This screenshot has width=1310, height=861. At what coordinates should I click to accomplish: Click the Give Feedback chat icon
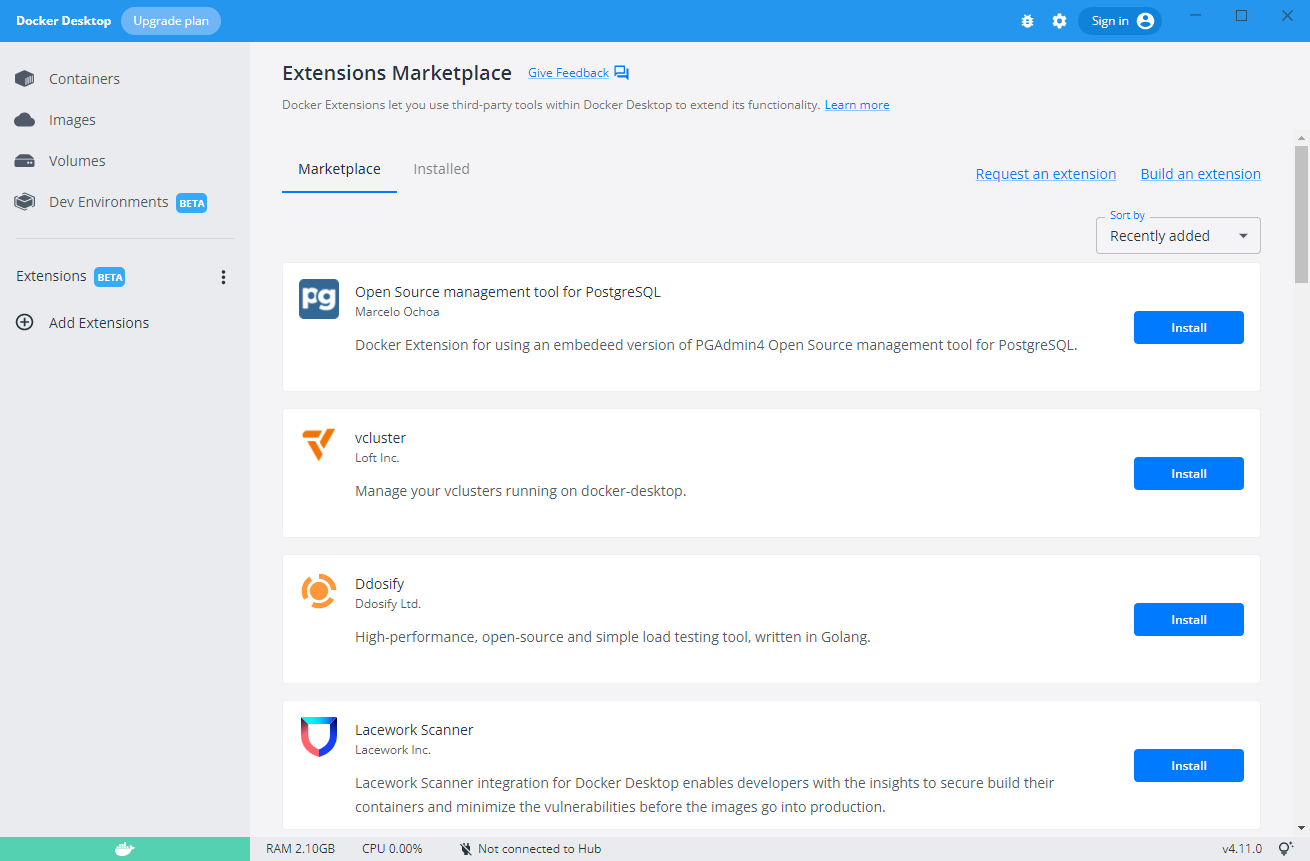pyautogui.click(x=622, y=73)
